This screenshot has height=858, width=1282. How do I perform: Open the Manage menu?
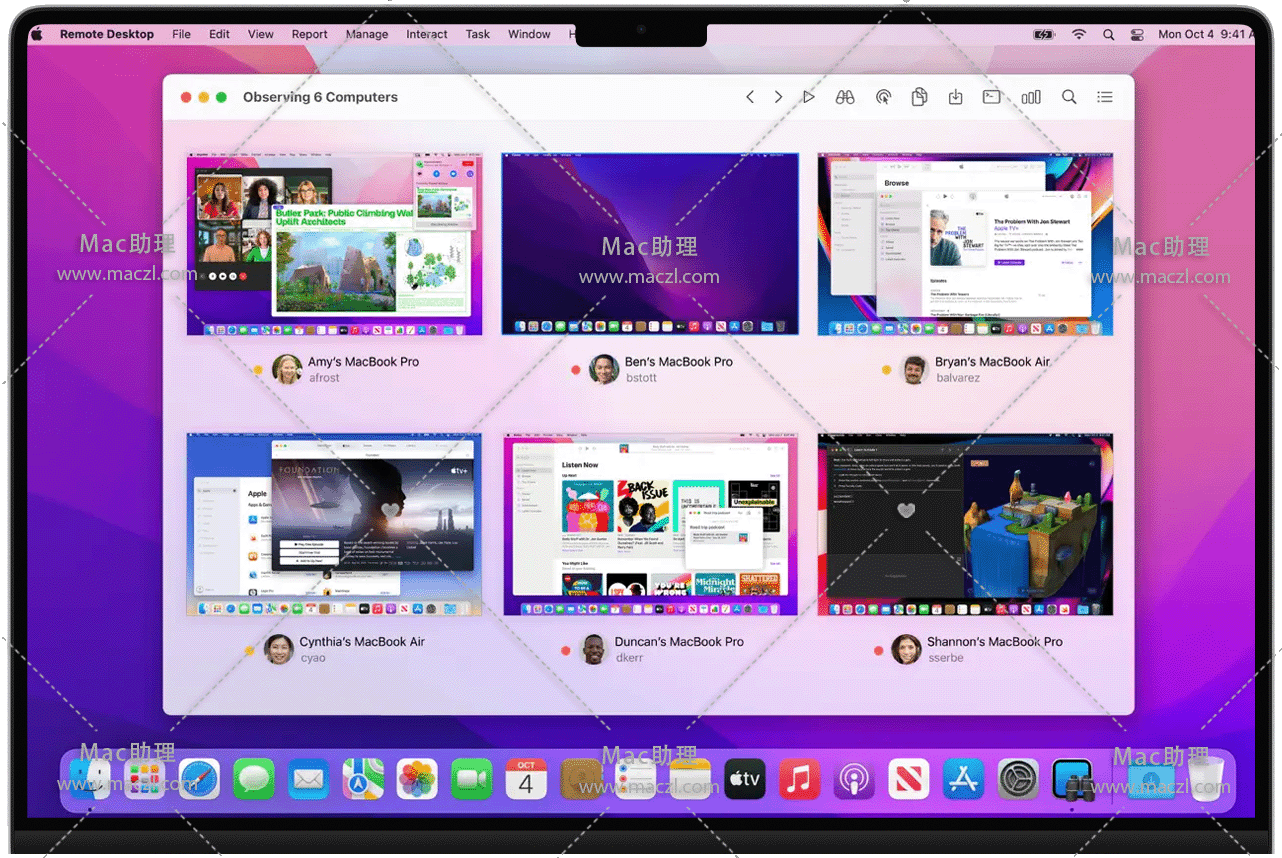[367, 34]
